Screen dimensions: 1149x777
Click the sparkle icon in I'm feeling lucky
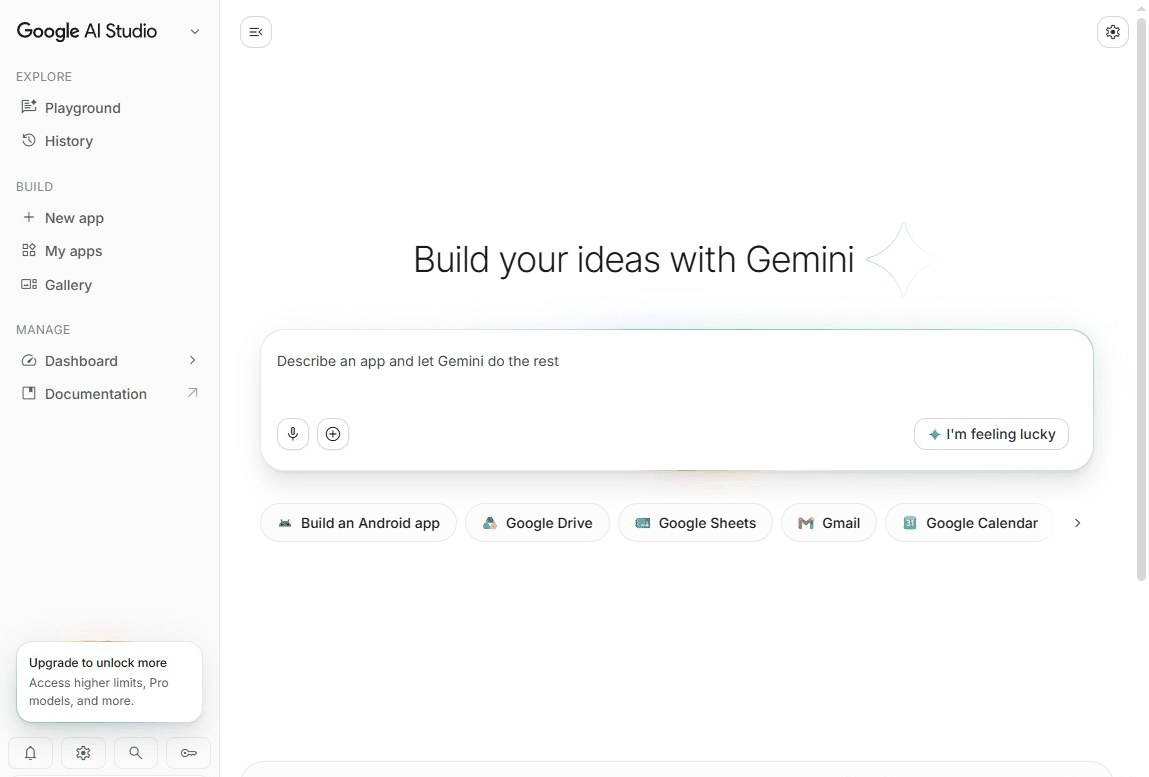(934, 434)
